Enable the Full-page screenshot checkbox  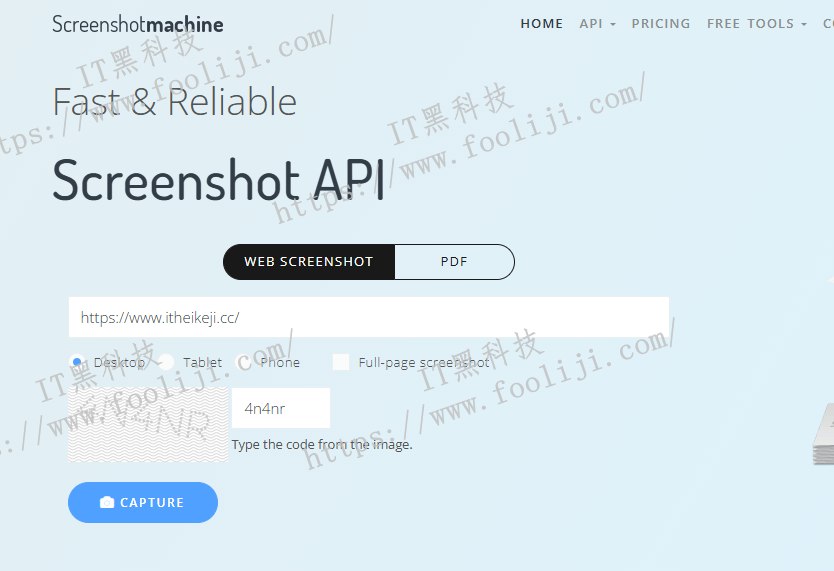(341, 362)
